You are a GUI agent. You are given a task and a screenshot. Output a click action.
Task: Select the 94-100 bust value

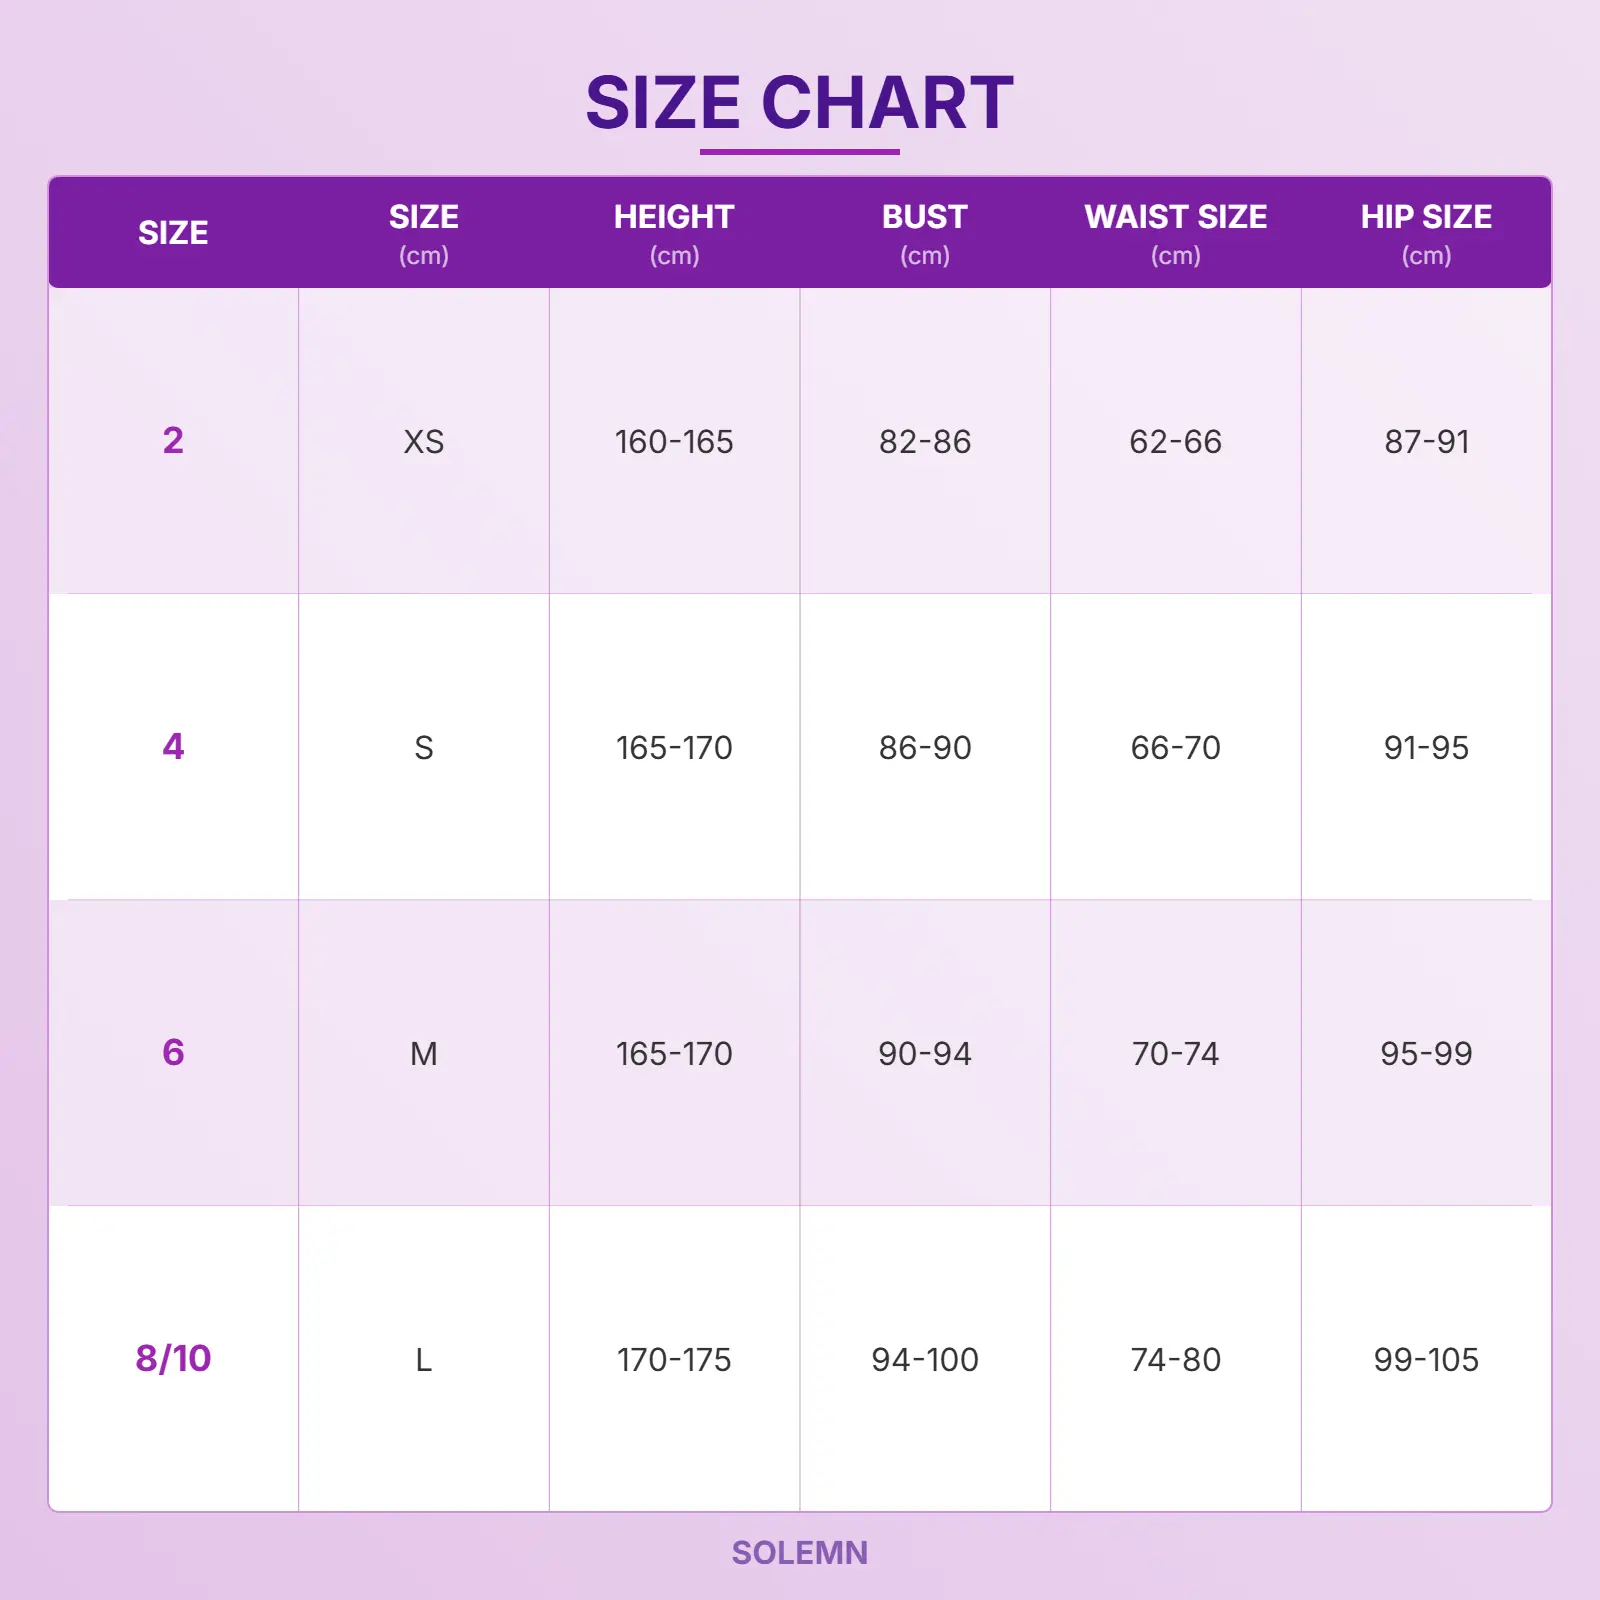tap(925, 1360)
